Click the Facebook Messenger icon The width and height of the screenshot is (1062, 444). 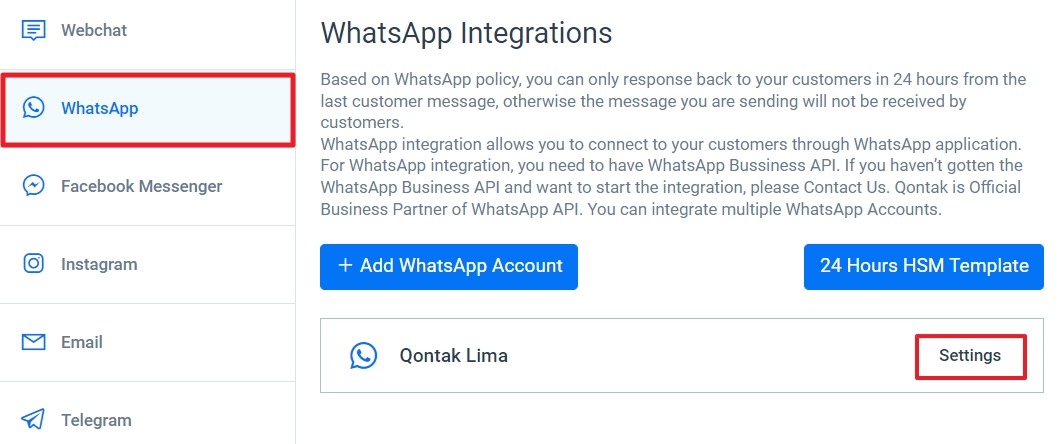tap(34, 186)
